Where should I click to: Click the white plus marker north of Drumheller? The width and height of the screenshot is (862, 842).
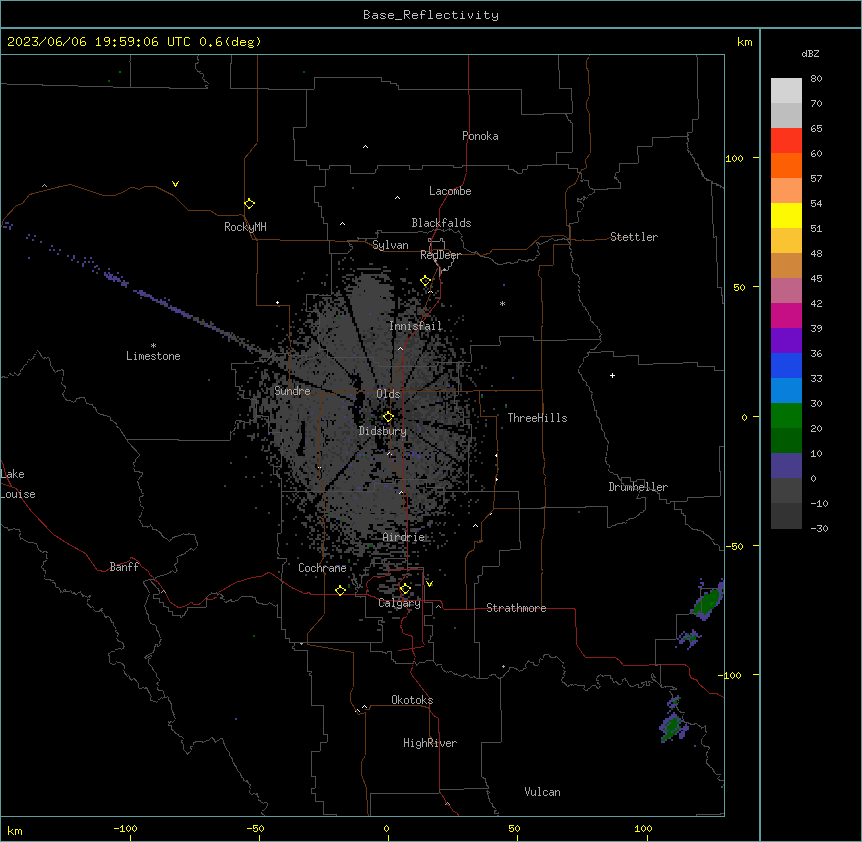(x=612, y=375)
